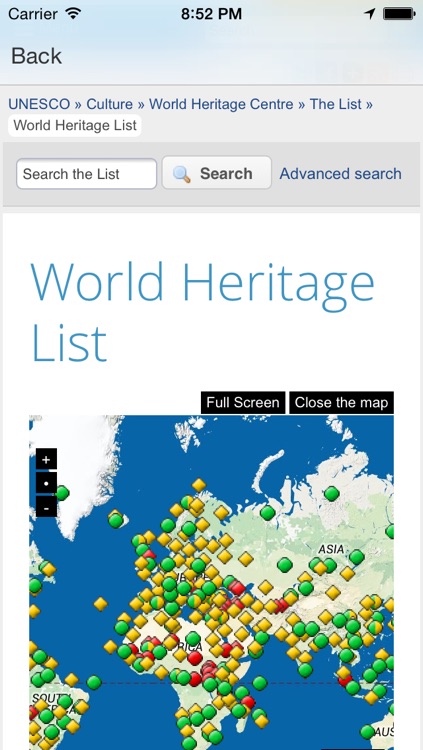Open the World Heritage Centre breadcrumb link
The width and height of the screenshot is (423, 750).
pyautogui.click(x=221, y=104)
